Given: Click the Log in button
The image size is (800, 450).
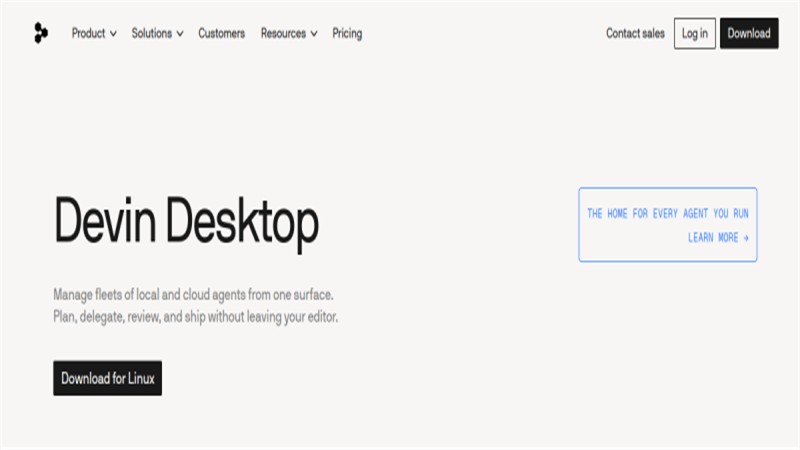Looking at the screenshot, I should [694, 33].
